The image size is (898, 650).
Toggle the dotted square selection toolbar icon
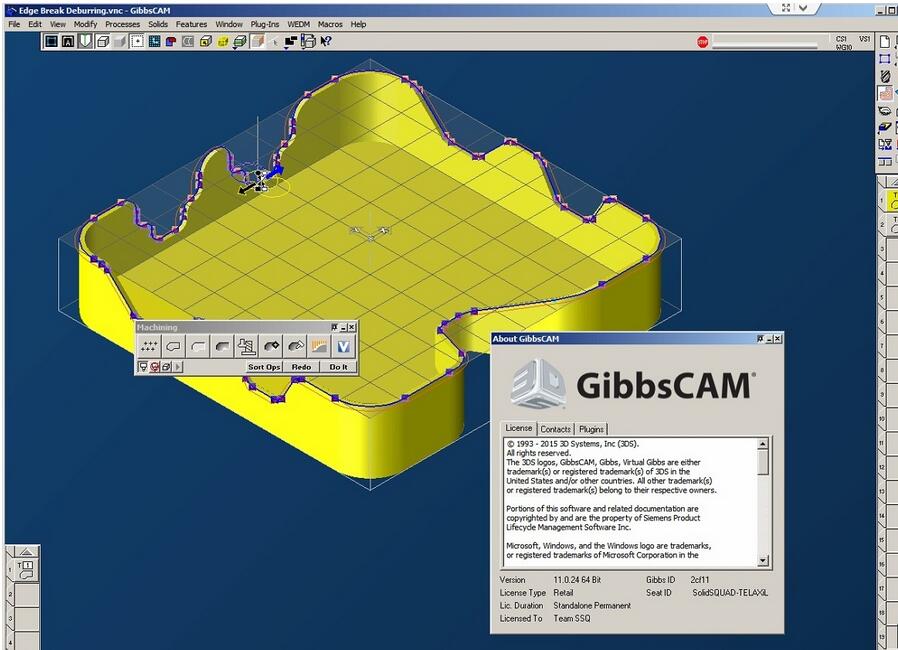(x=137, y=41)
